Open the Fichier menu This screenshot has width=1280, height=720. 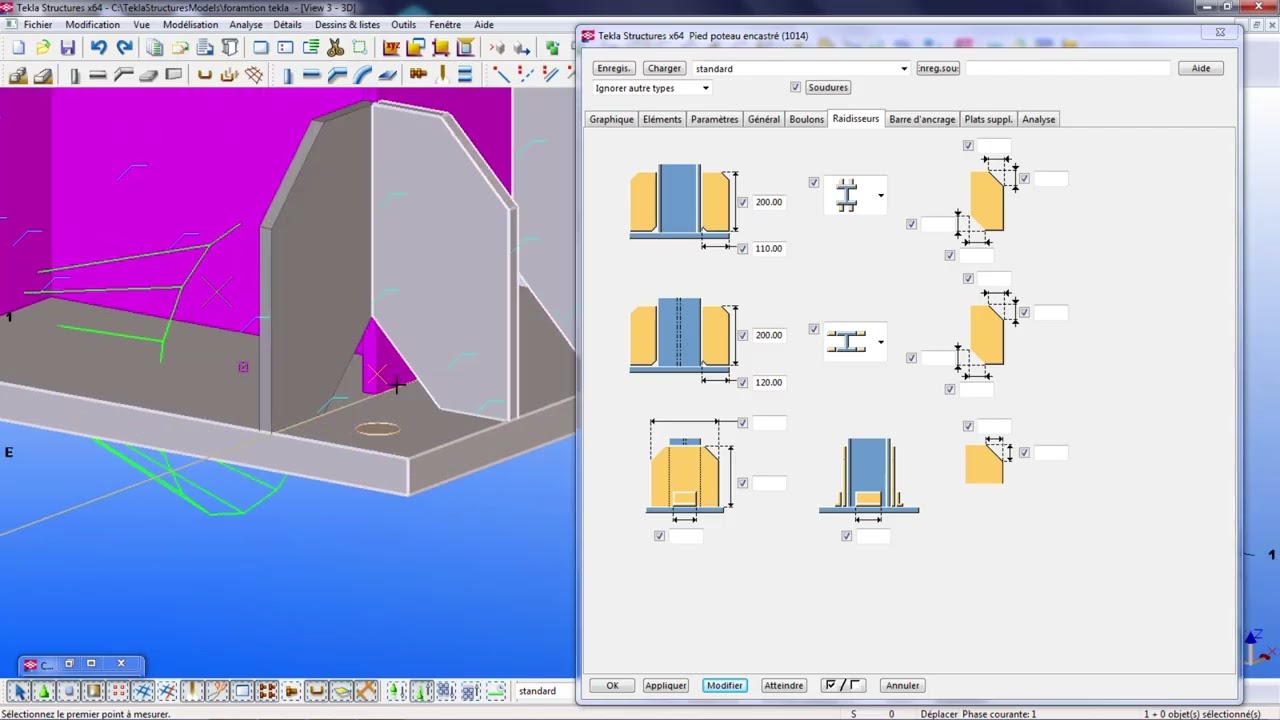(38, 24)
